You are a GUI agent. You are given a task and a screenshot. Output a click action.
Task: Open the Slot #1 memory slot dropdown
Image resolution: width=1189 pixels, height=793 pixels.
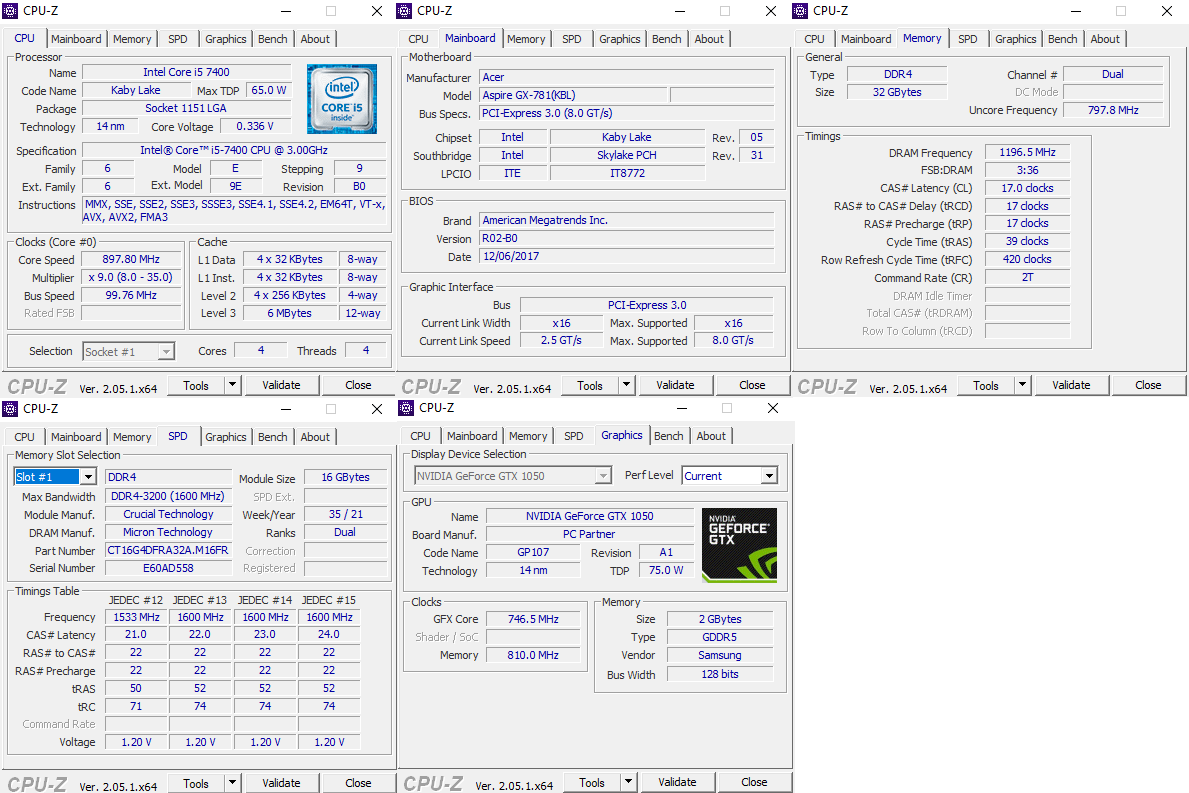88,477
